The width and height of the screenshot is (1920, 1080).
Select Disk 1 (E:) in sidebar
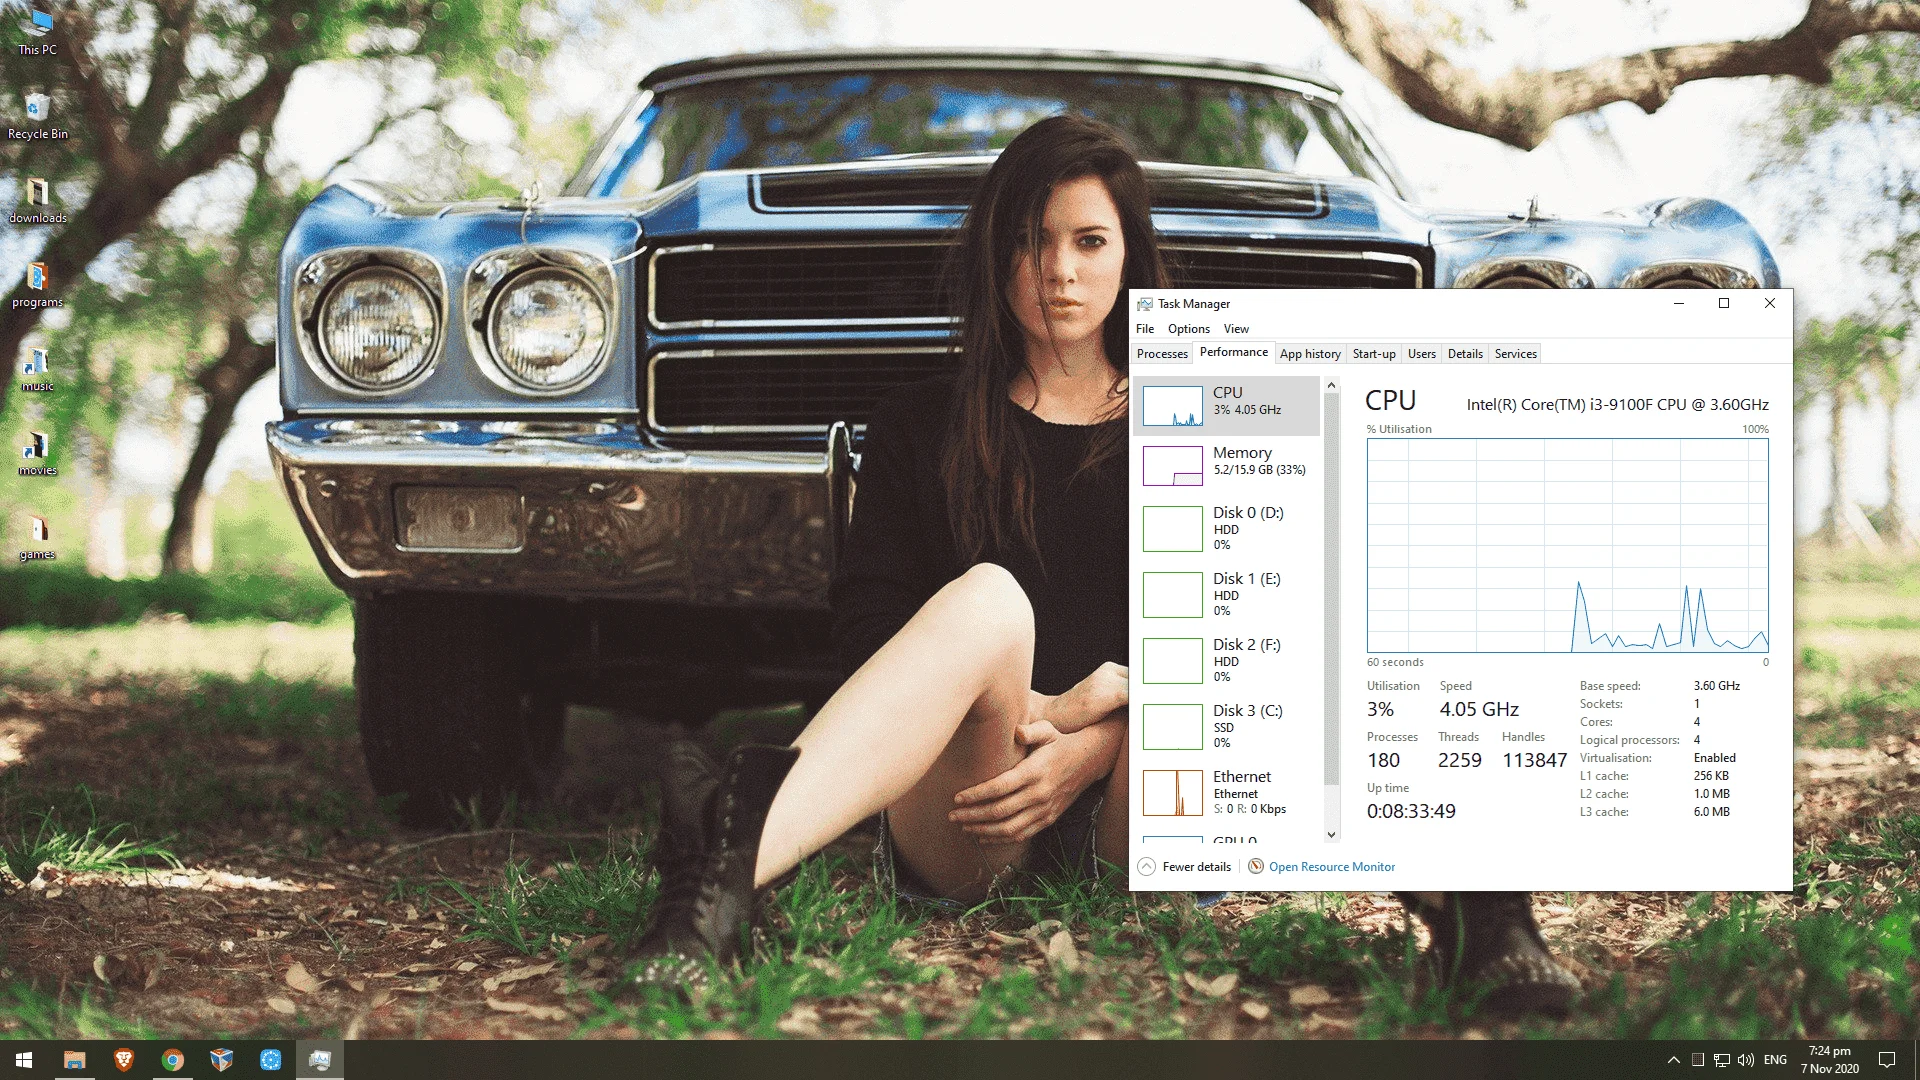1227,594
